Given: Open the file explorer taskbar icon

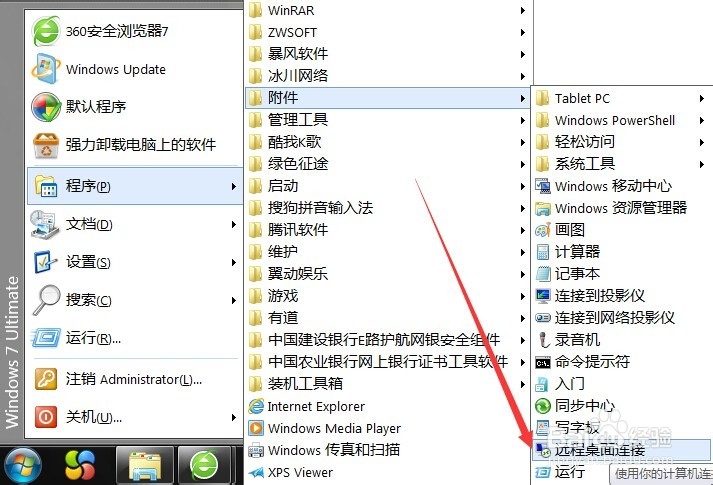Looking at the screenshot, I should point(145,465).
